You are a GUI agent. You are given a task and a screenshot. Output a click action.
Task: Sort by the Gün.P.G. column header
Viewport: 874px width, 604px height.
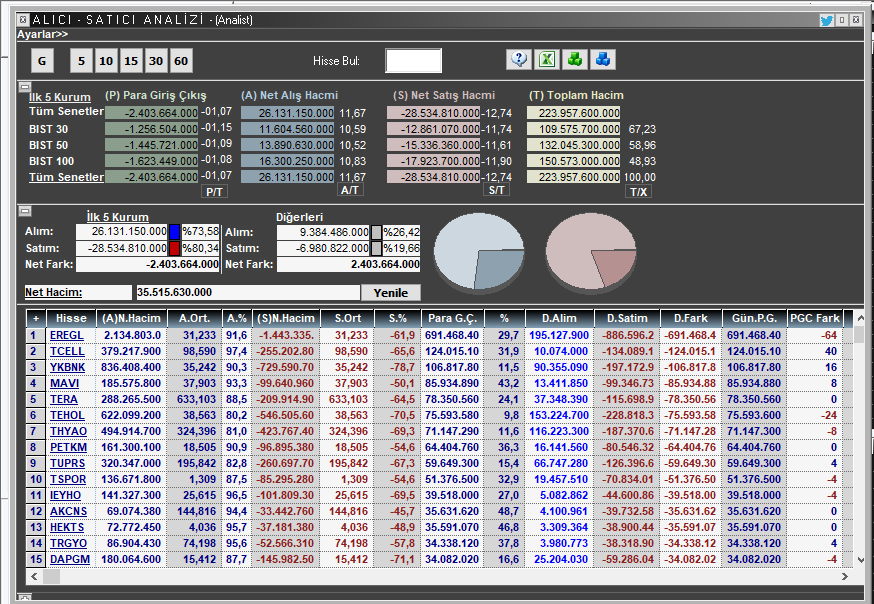point(755,318)
